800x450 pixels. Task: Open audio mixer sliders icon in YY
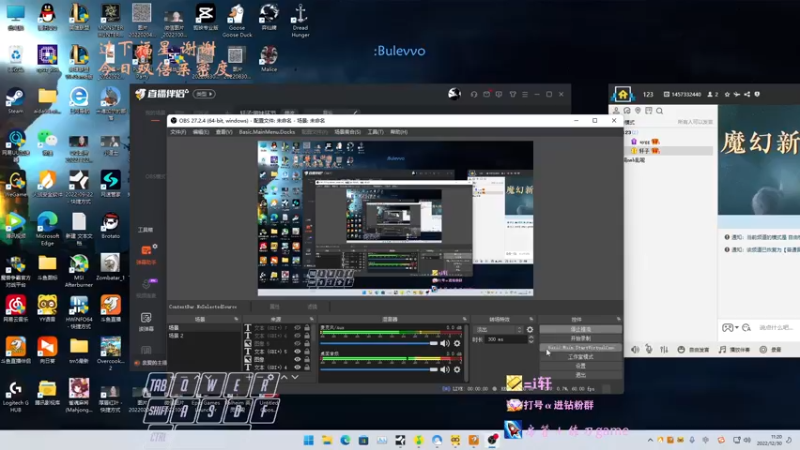(x=664, y=349)
